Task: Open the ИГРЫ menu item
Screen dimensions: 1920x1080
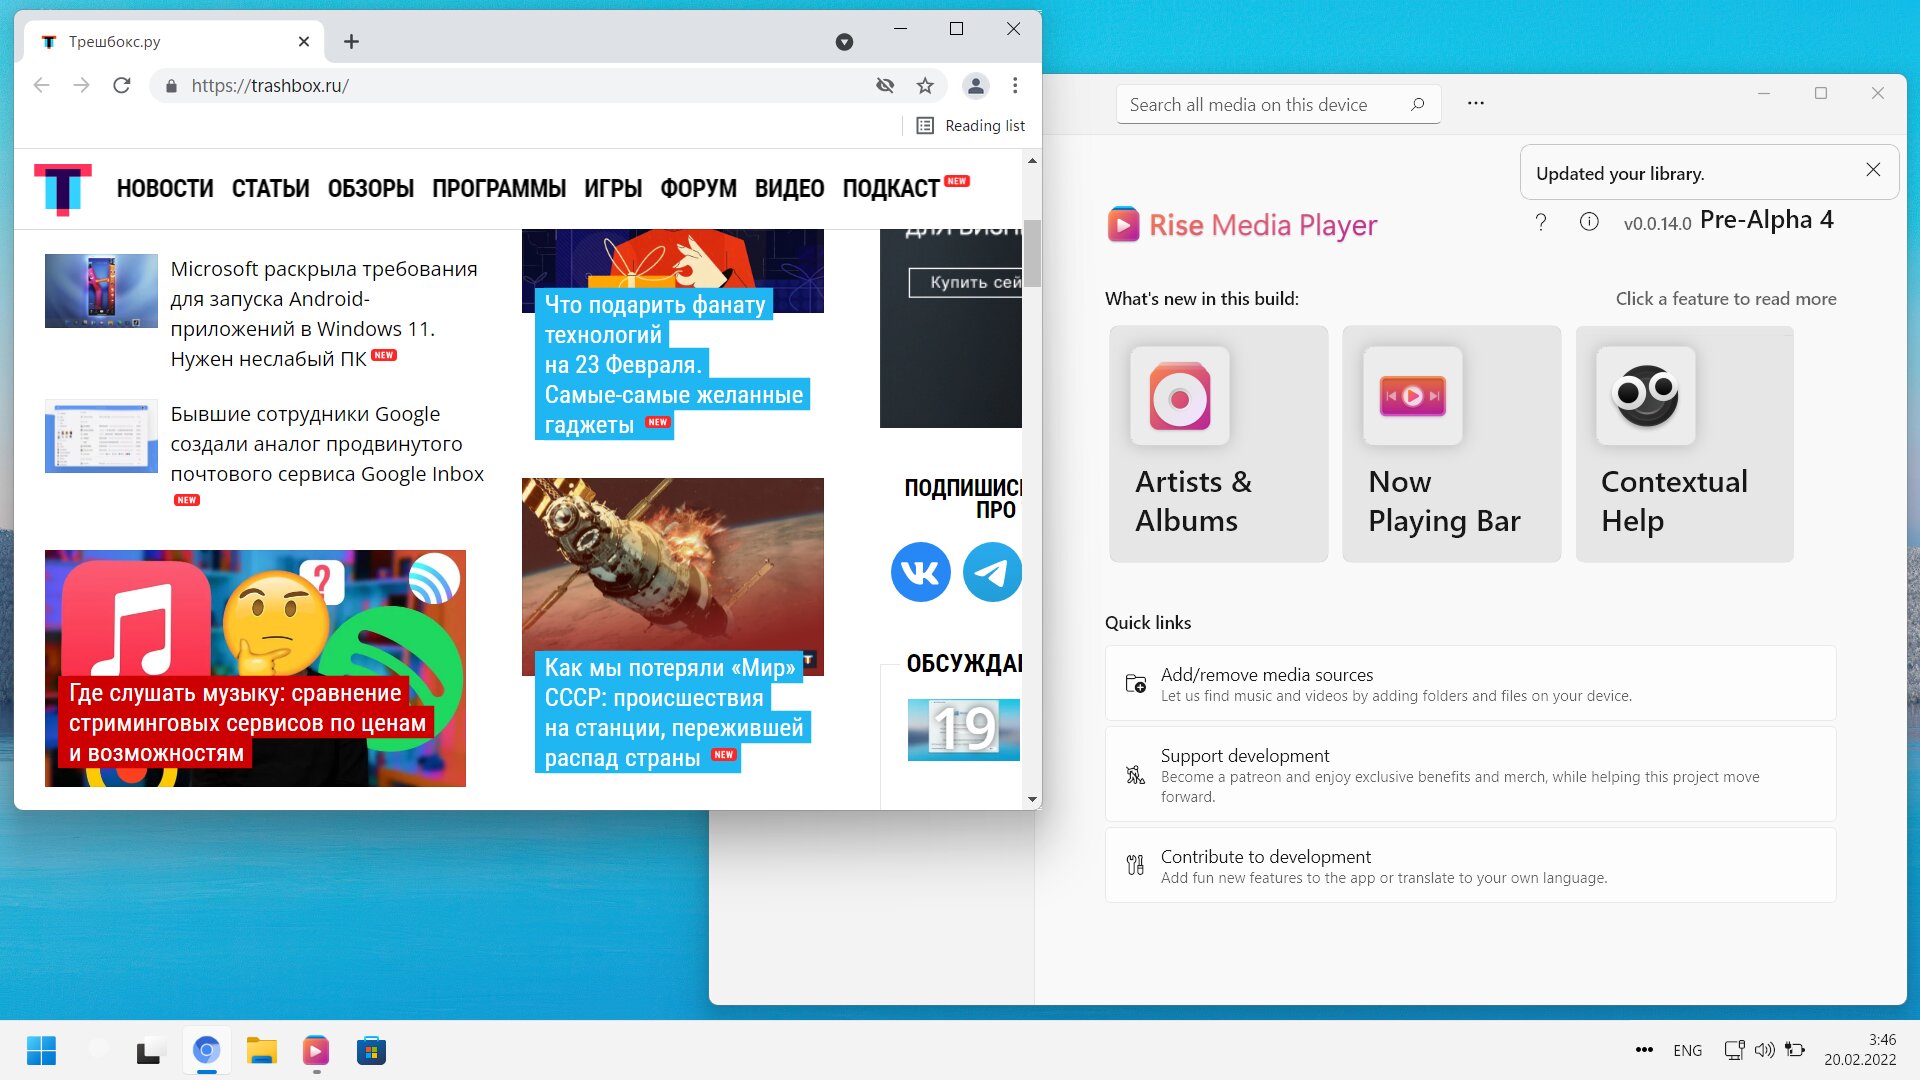Action: click(613, 189)
